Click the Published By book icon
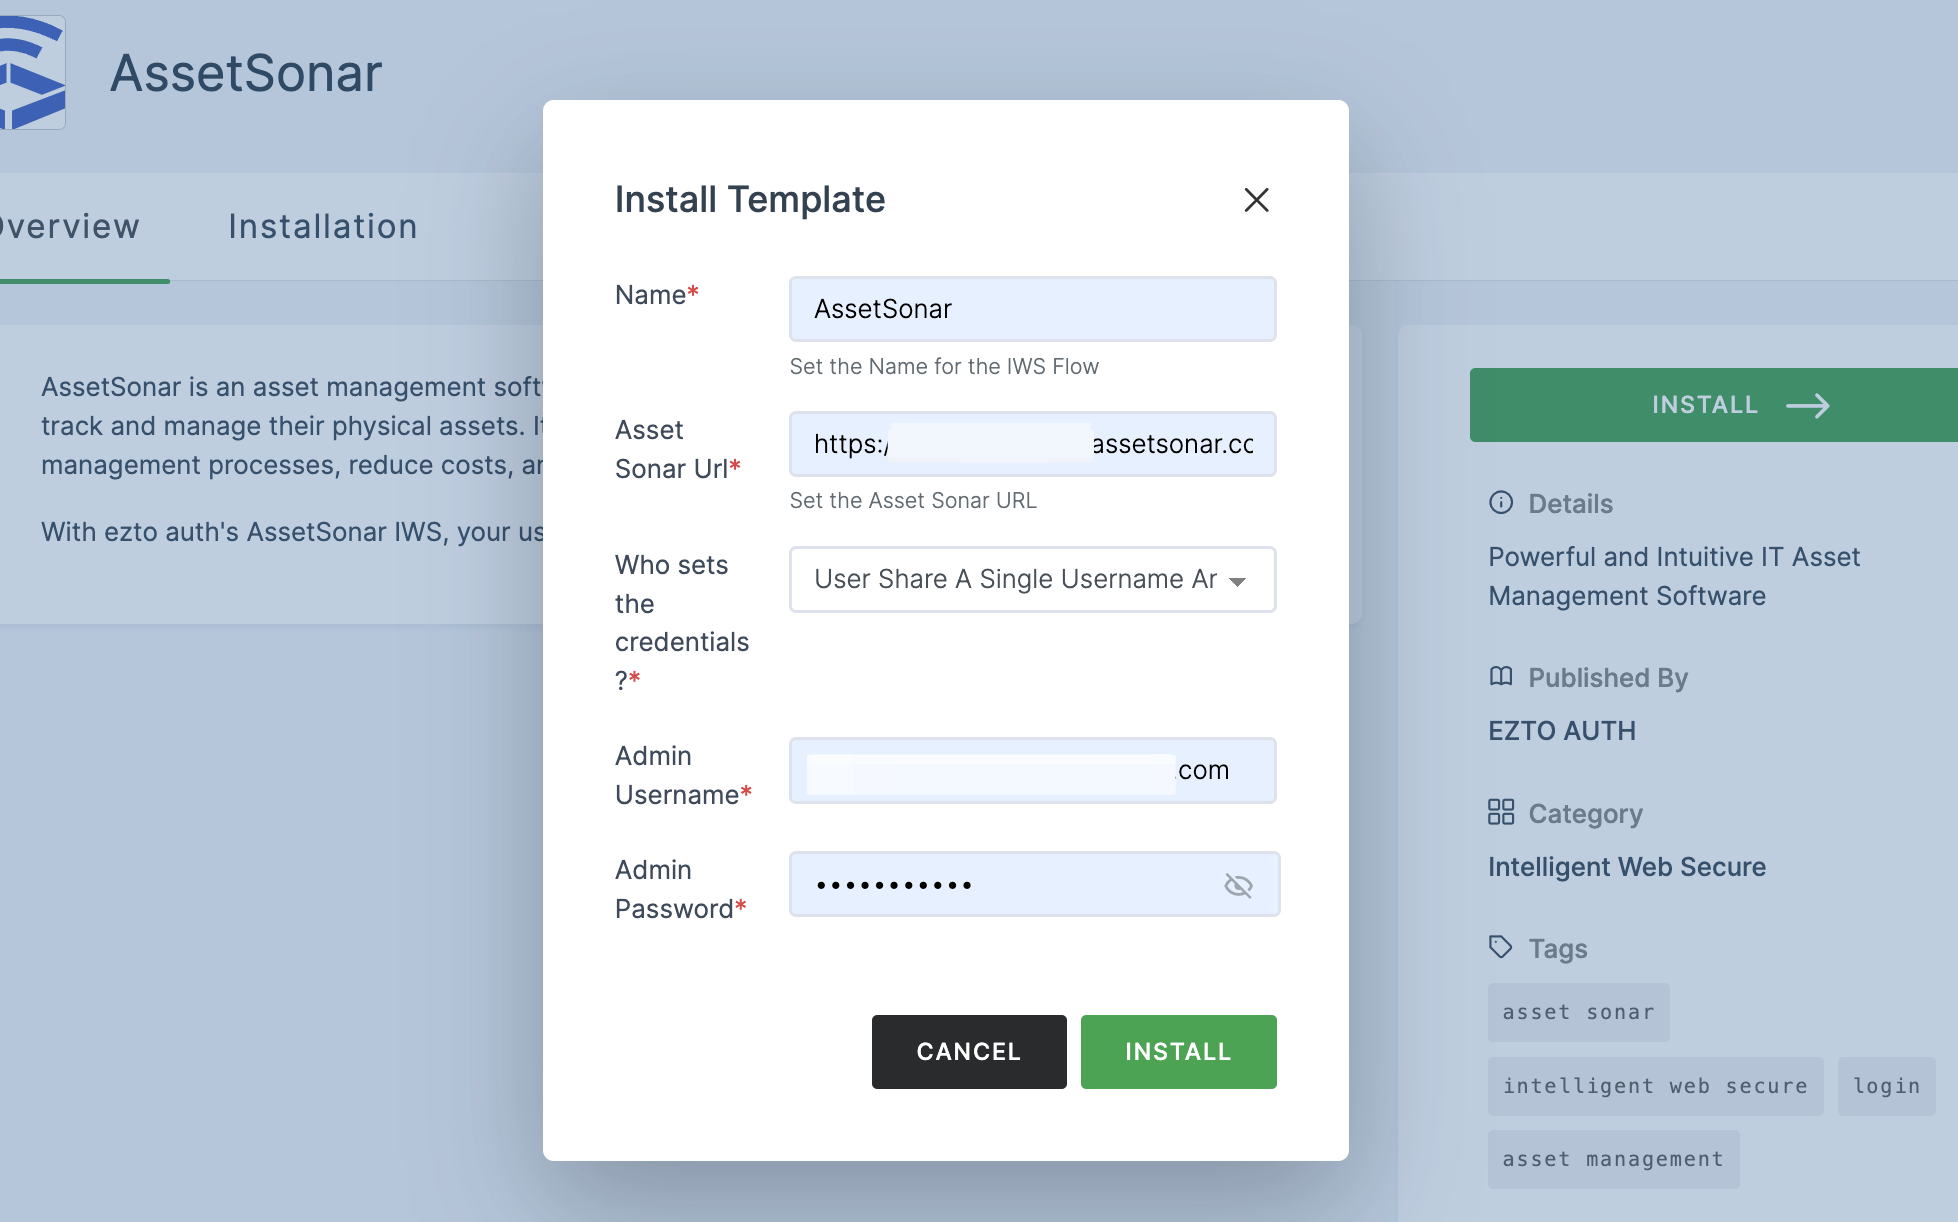This screenshot has width=1958, height=1222. 1501,677
